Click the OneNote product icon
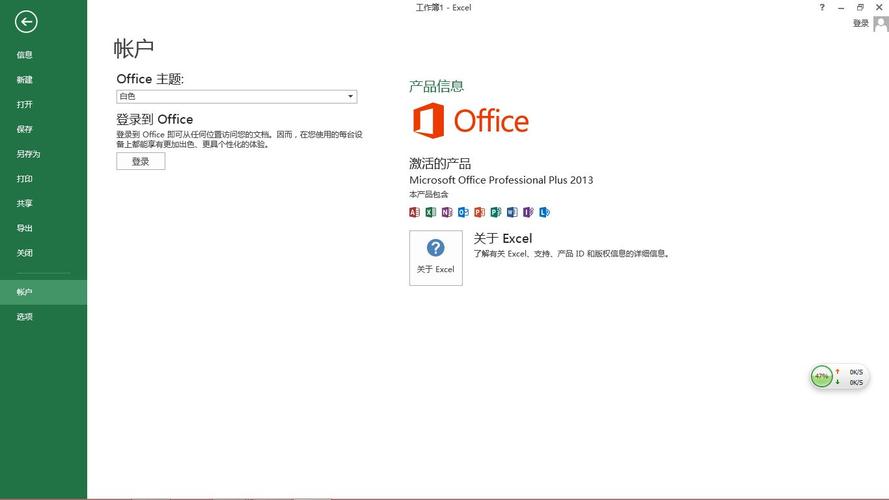The image size is (889, 500). click(x=447, y=212)
